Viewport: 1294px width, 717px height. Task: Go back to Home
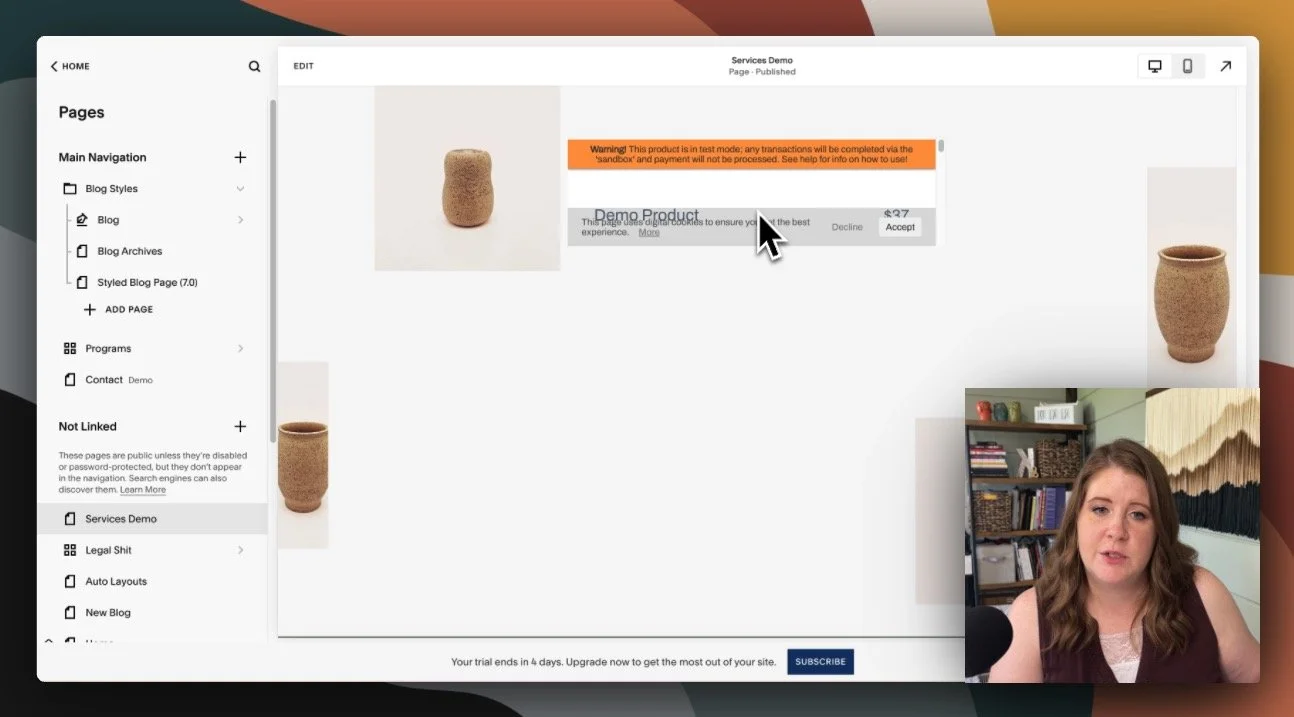pos(70,66)
